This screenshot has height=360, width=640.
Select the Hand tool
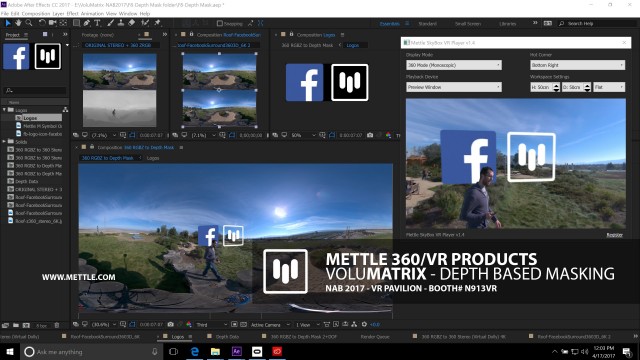18,23
